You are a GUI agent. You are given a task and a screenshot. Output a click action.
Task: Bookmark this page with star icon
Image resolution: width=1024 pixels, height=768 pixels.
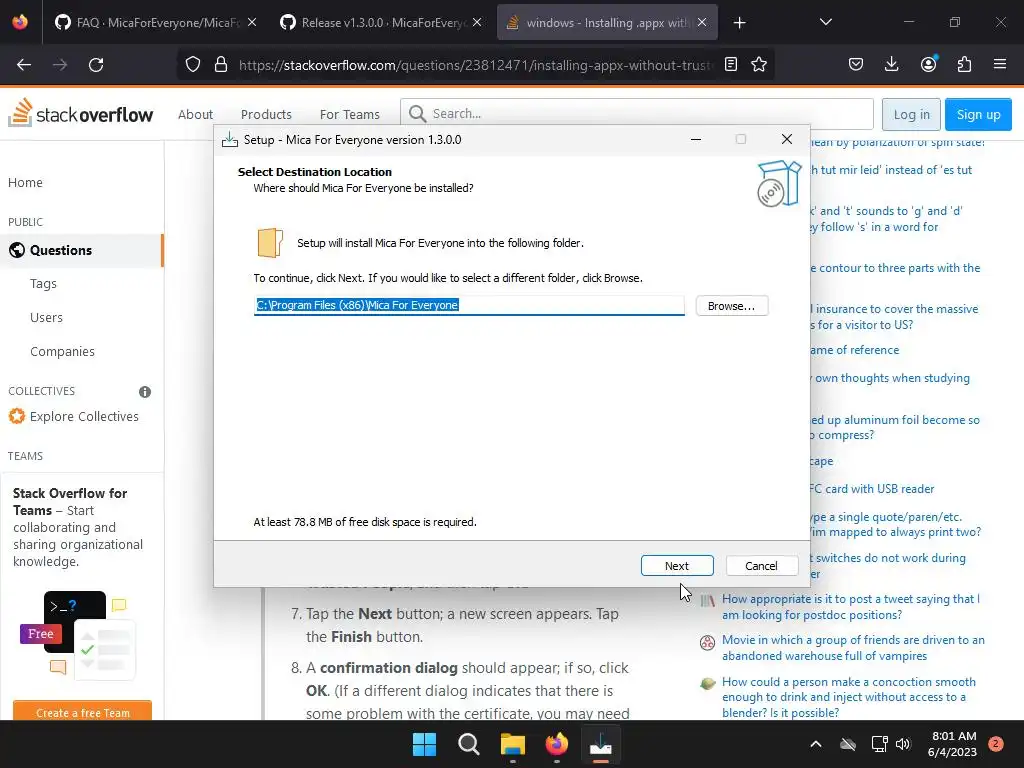click(759, 64)
